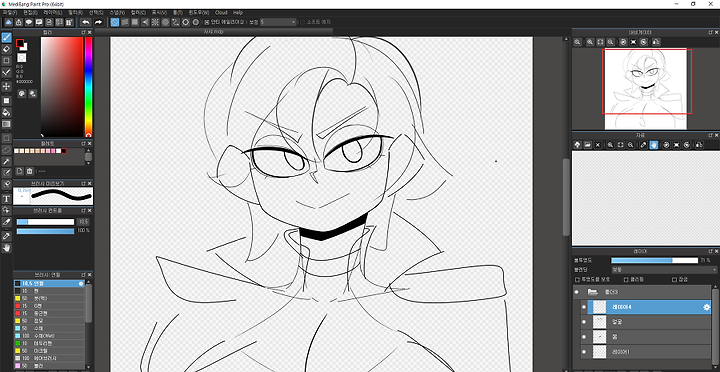Click the new-page icon under the palette
This screenshot has width=720, height=372.
pos(20,171)
